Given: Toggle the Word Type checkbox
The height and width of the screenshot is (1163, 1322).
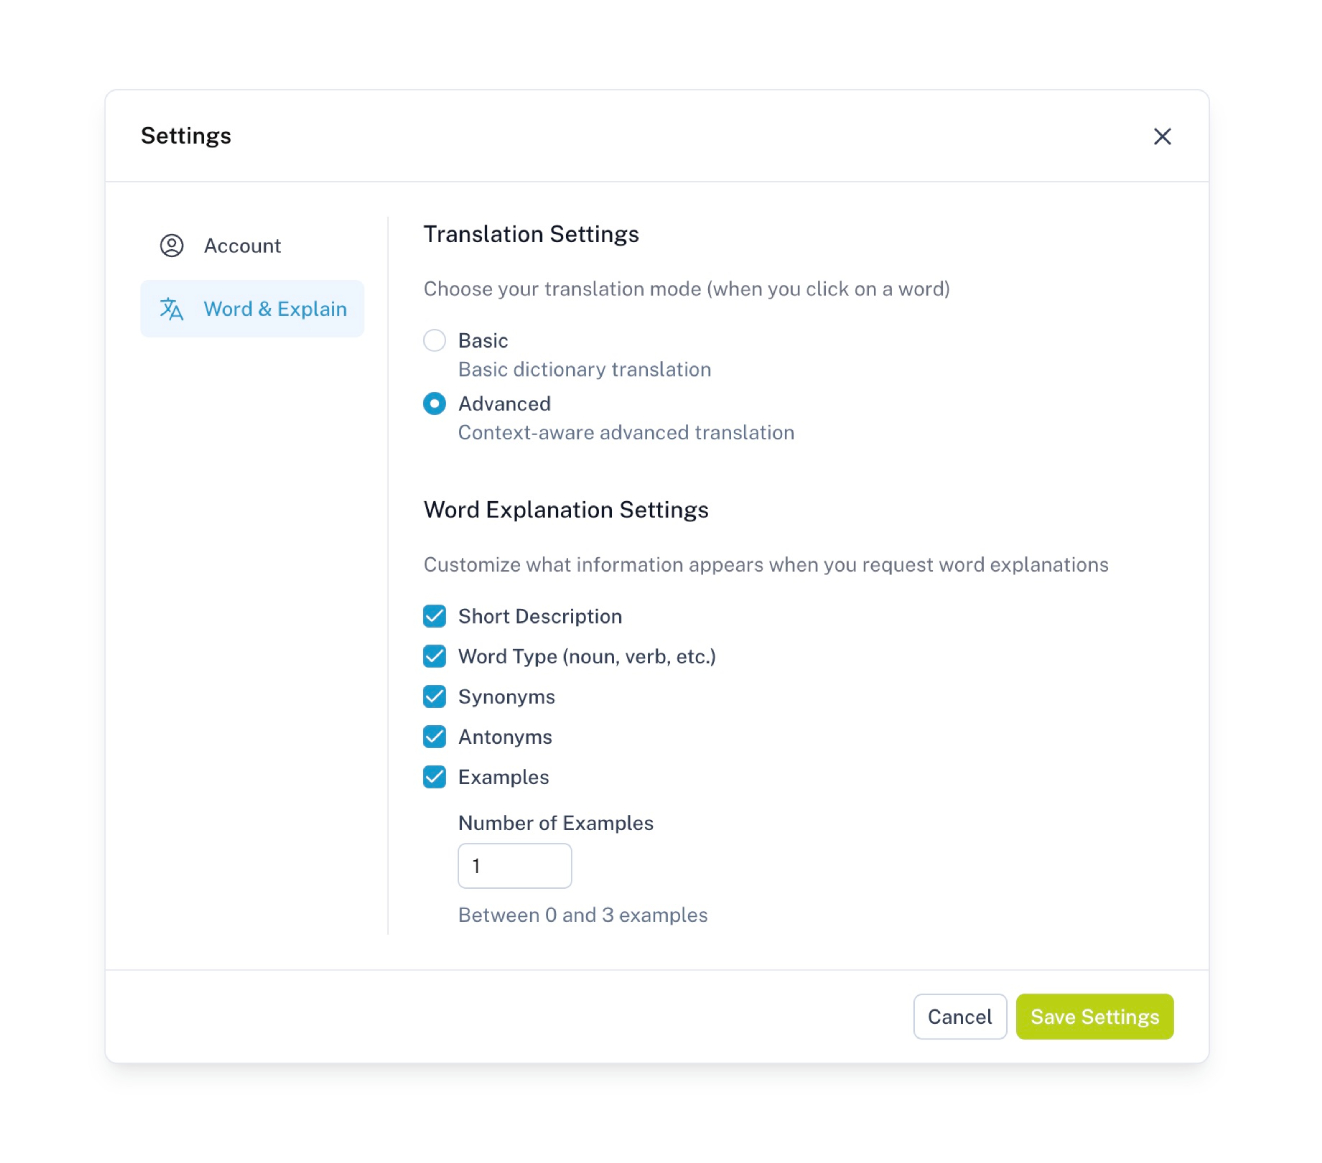Looking at the screenshot, I should click(435, 656).
